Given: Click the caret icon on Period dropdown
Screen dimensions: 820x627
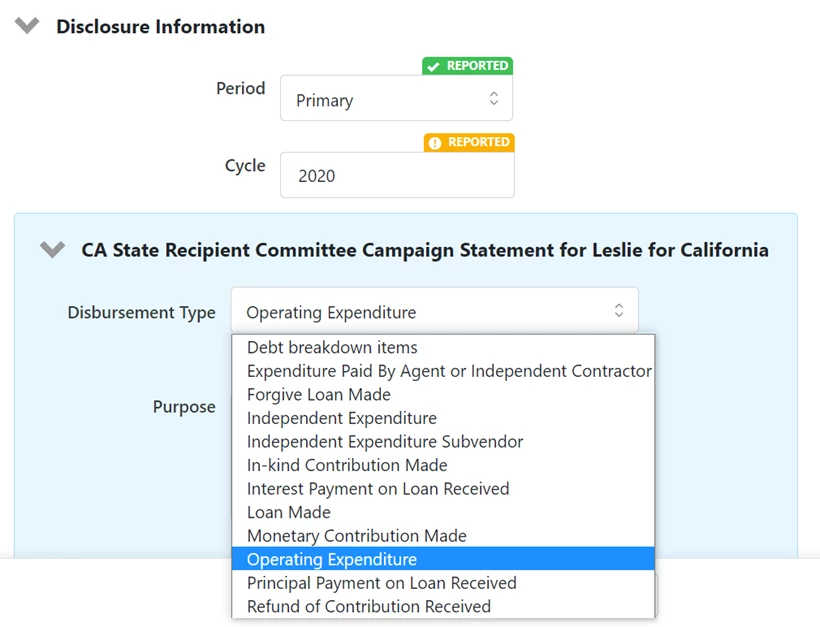Looking at the screenshot, I should 494,99.
